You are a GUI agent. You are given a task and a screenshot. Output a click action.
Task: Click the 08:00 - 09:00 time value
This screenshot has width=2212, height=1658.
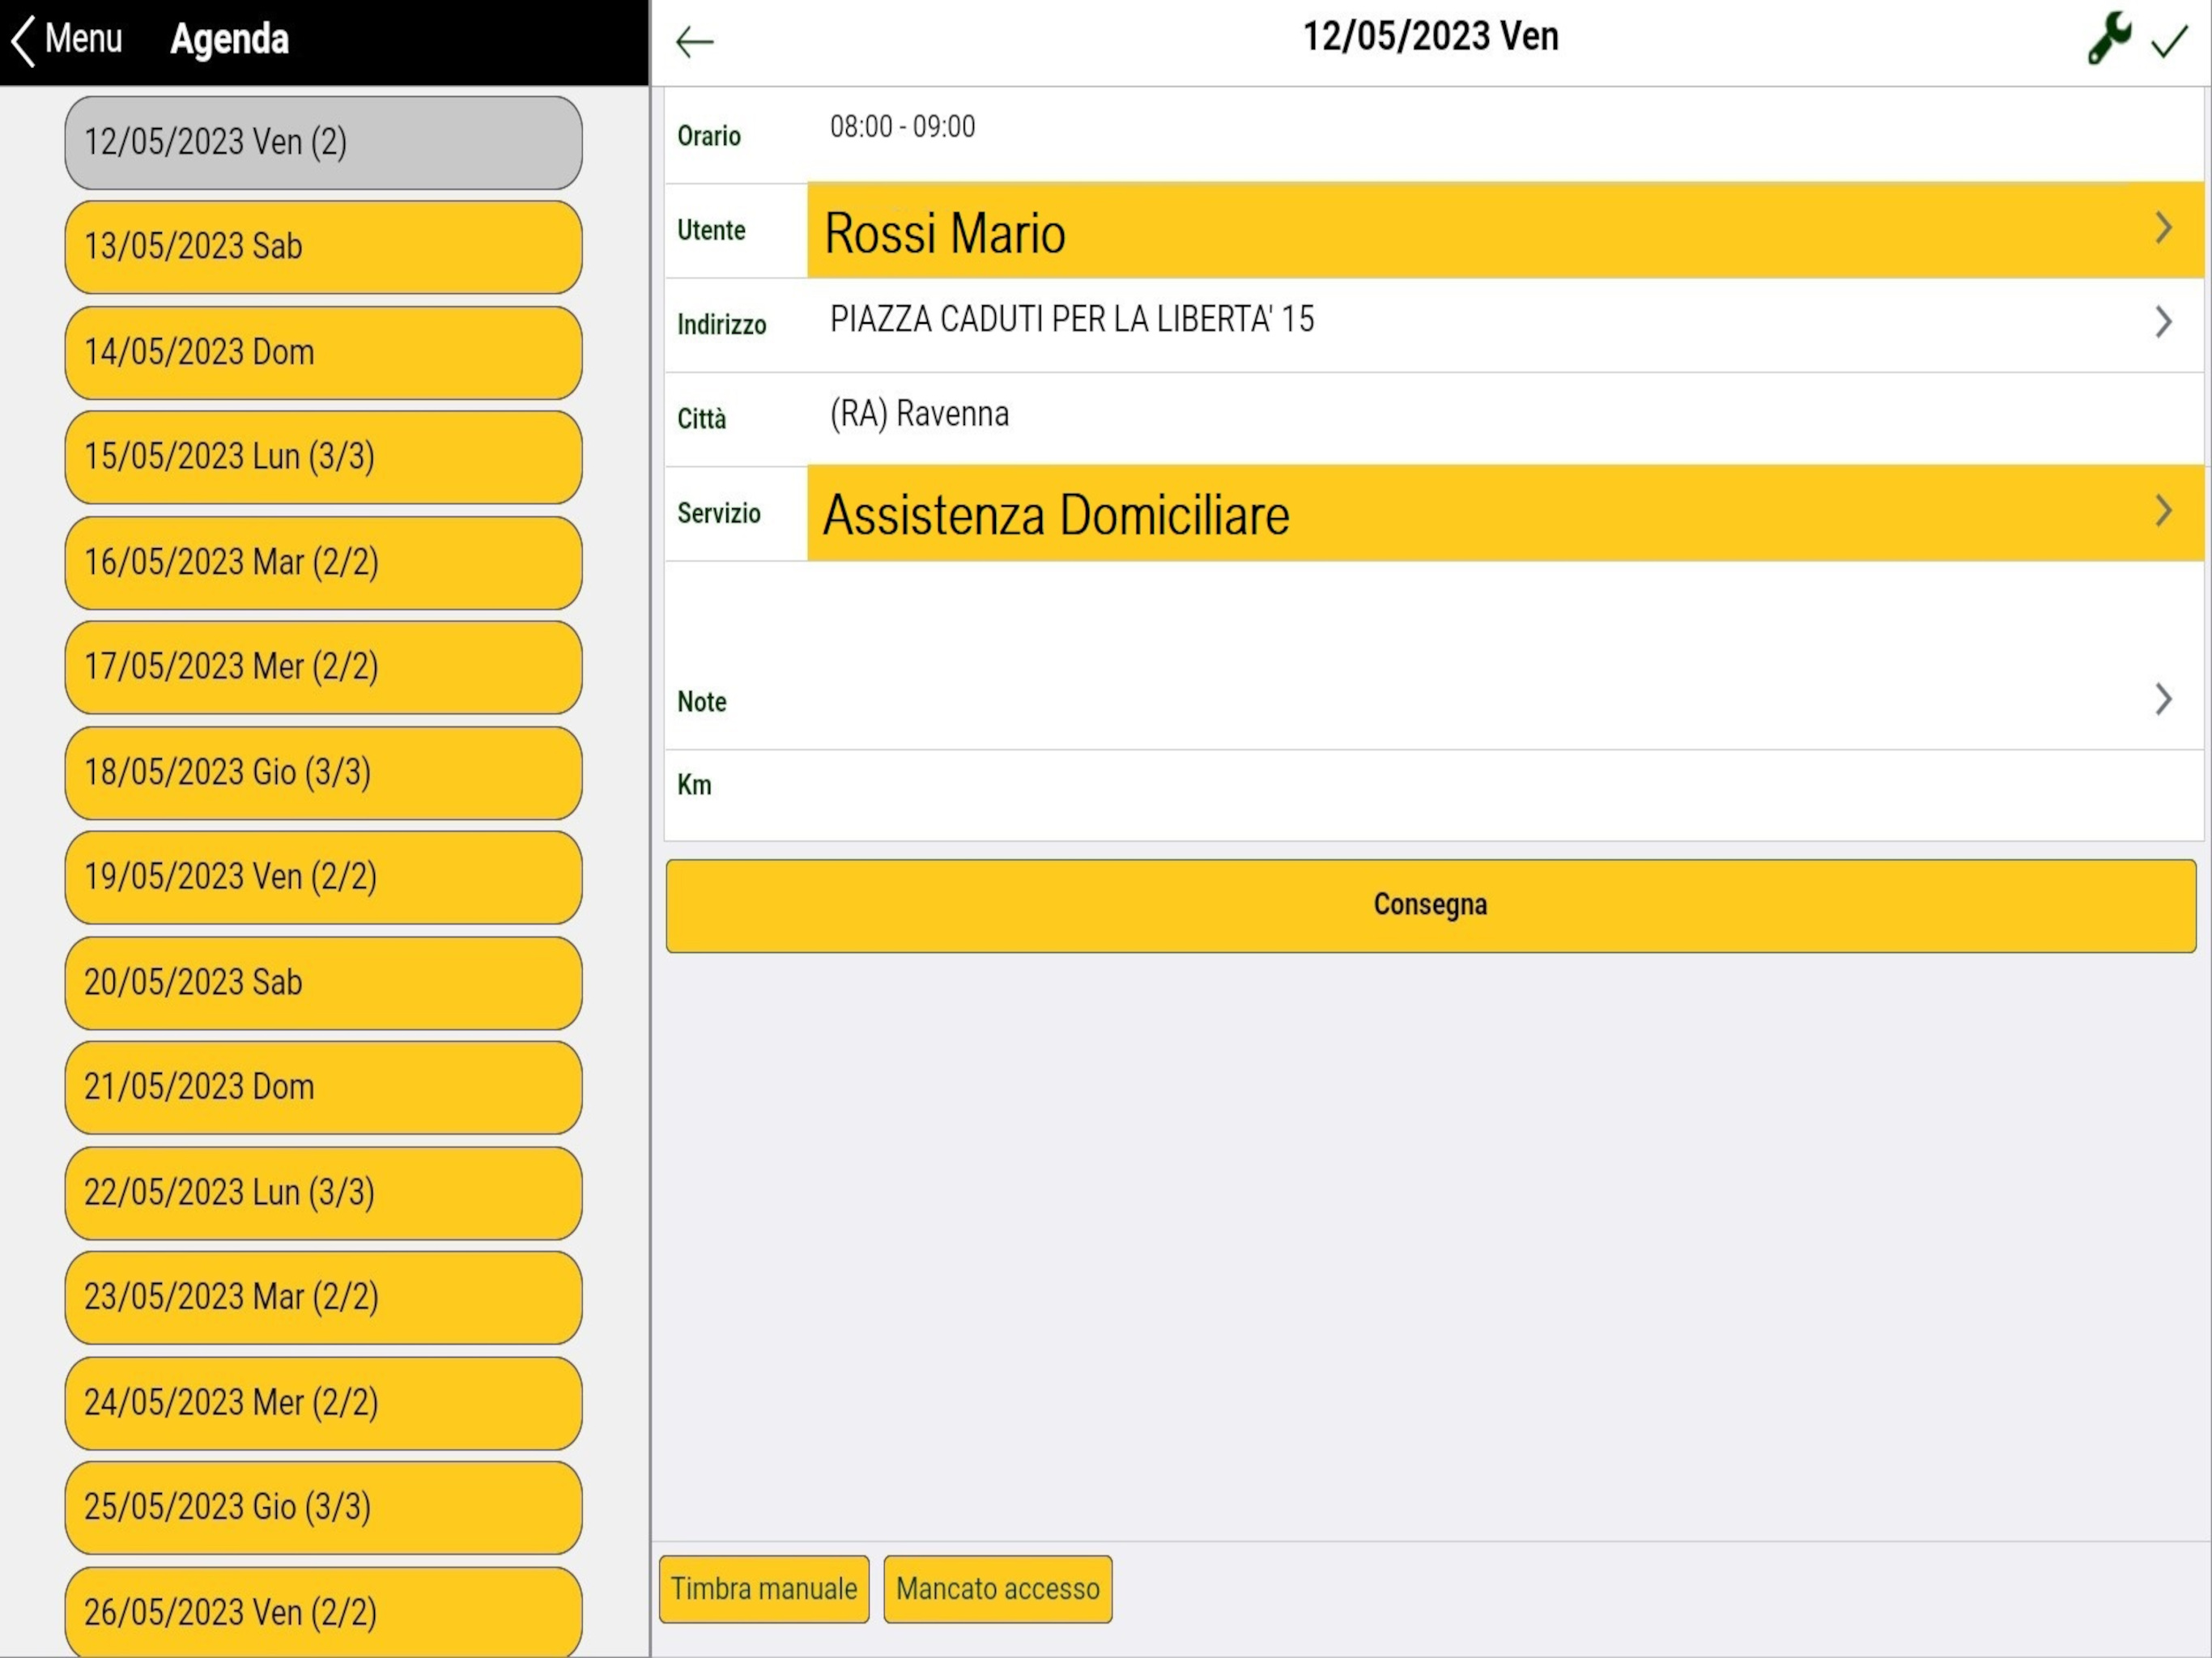click(x=902, y=127)
